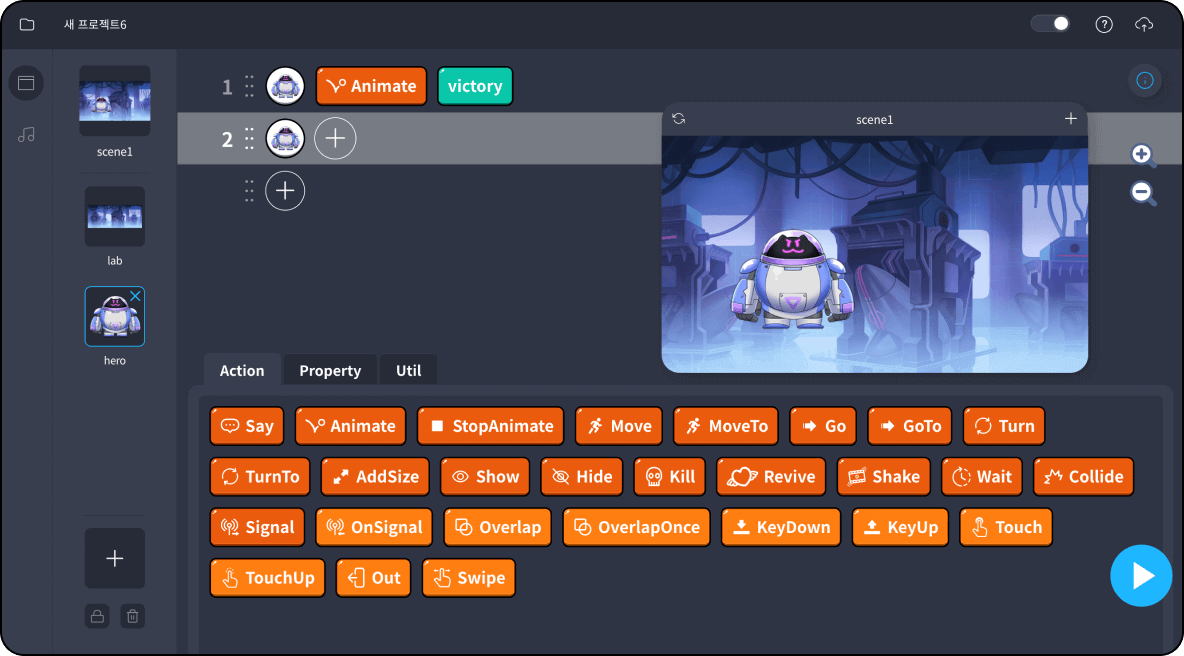Select the KeyUp block
The image size is (1184, 656).
coord(900,528)
